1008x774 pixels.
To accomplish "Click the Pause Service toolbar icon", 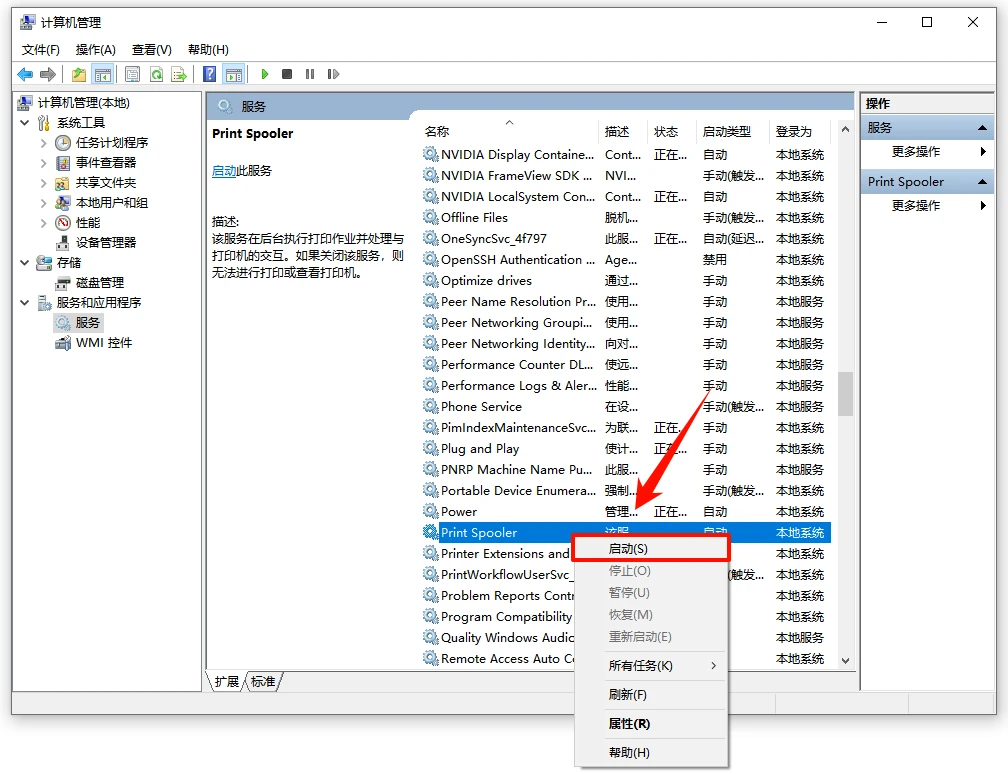I will [x=310, y=75].
